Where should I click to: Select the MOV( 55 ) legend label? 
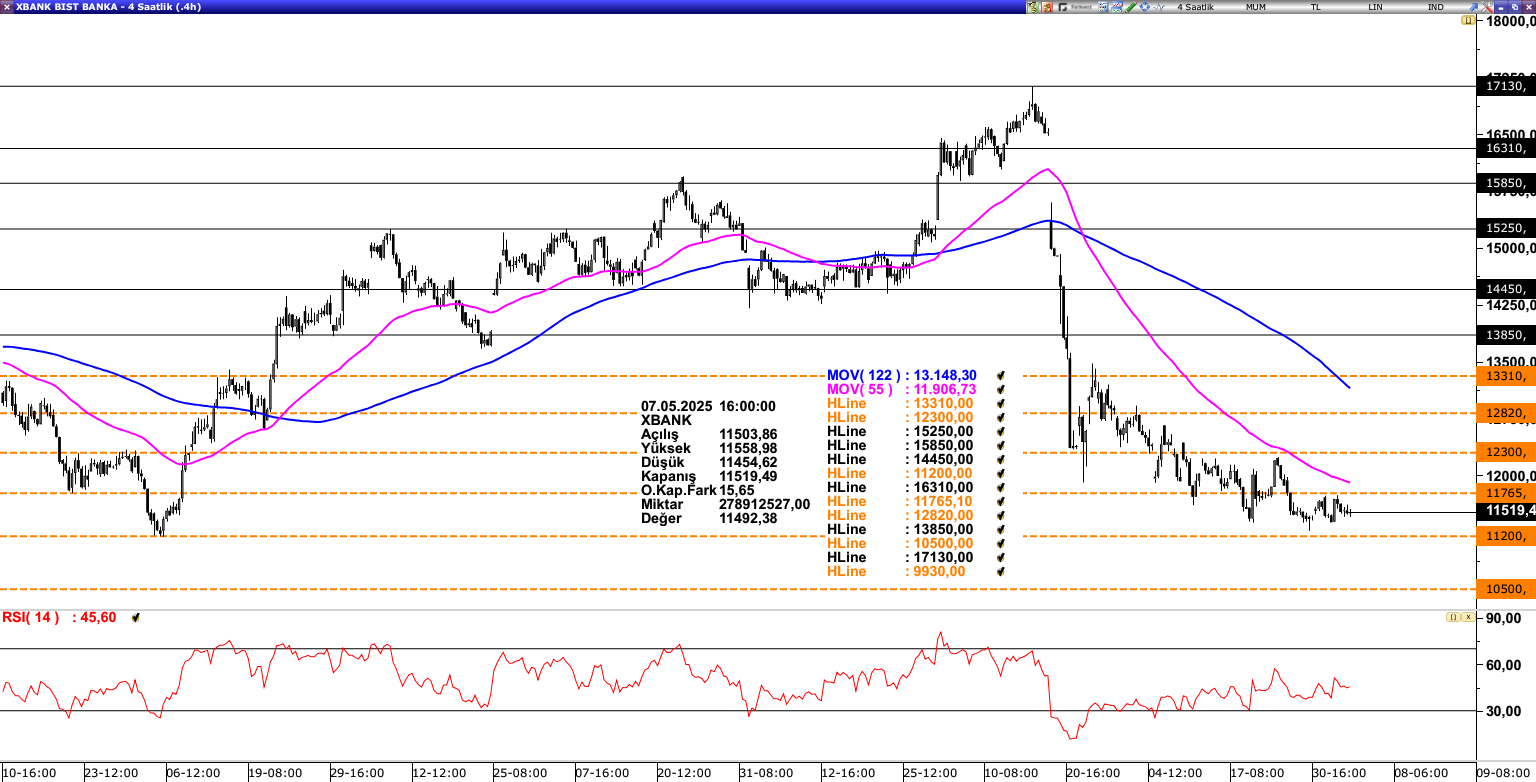pyautogui.click(x=859, y=389)
